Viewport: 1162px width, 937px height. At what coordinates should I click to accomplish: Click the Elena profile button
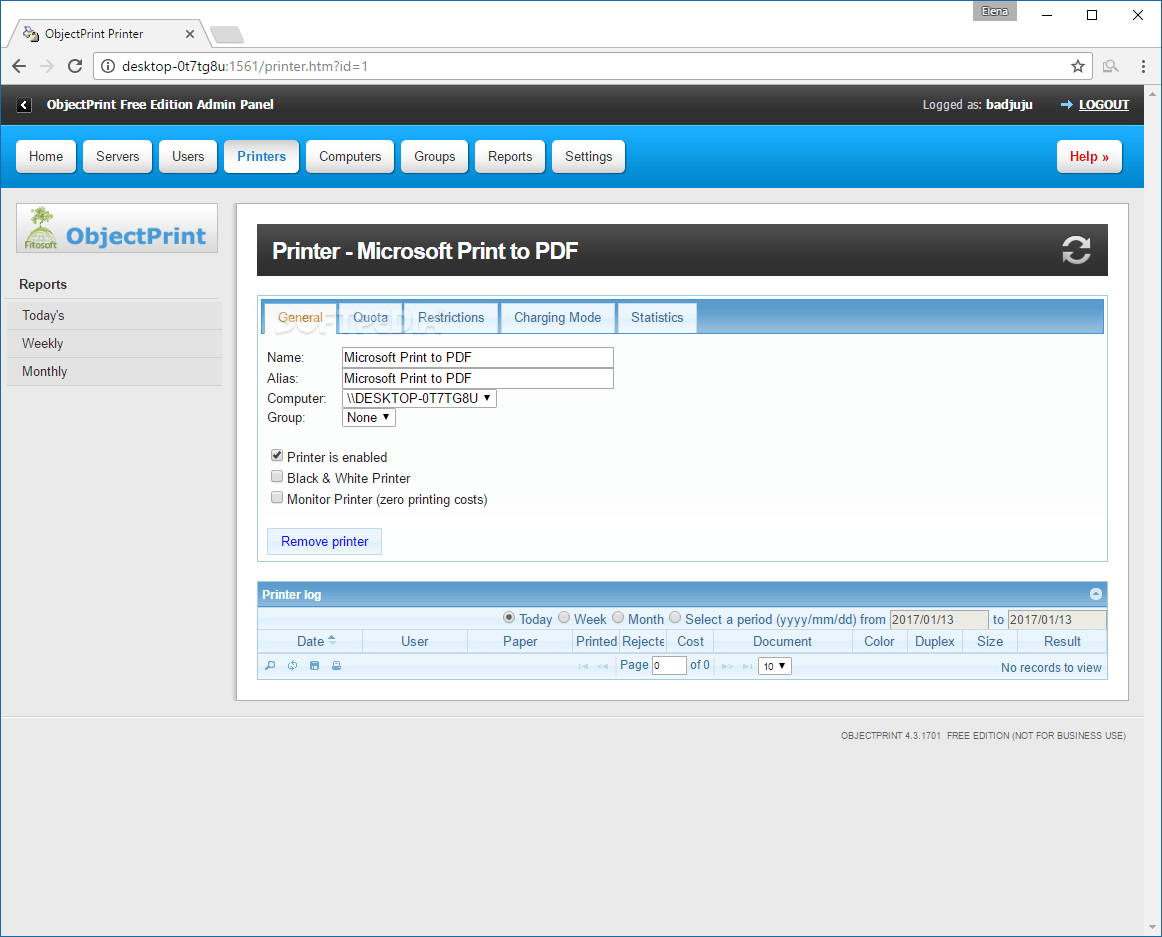tap(995, 11)
